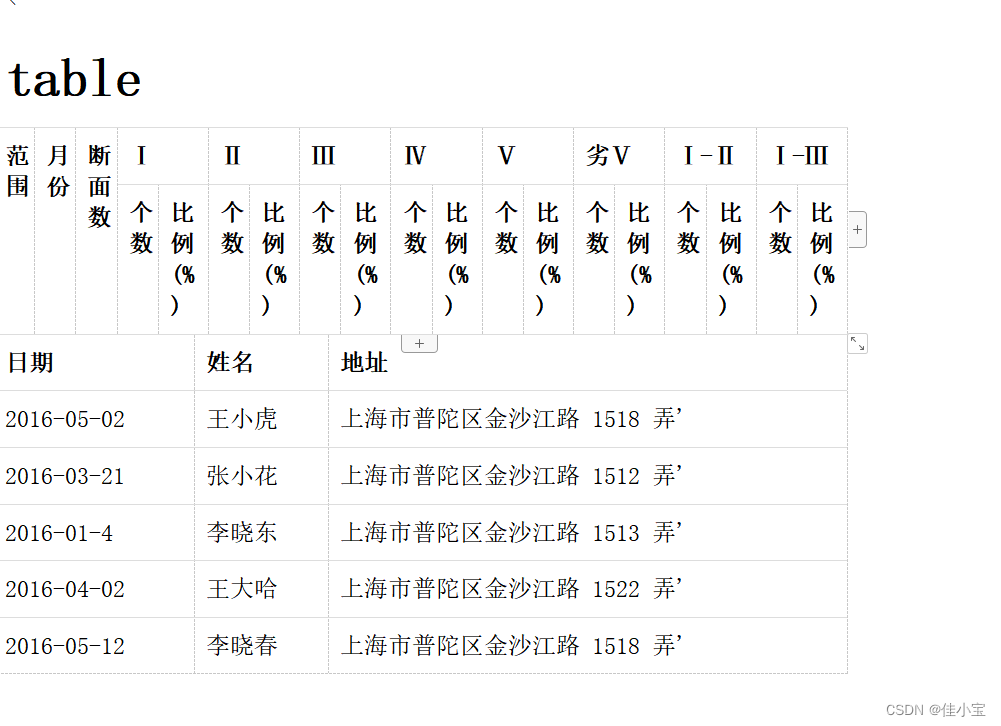Click the 日期 column header
1001x726 pixels.
(x=30, y=363)
